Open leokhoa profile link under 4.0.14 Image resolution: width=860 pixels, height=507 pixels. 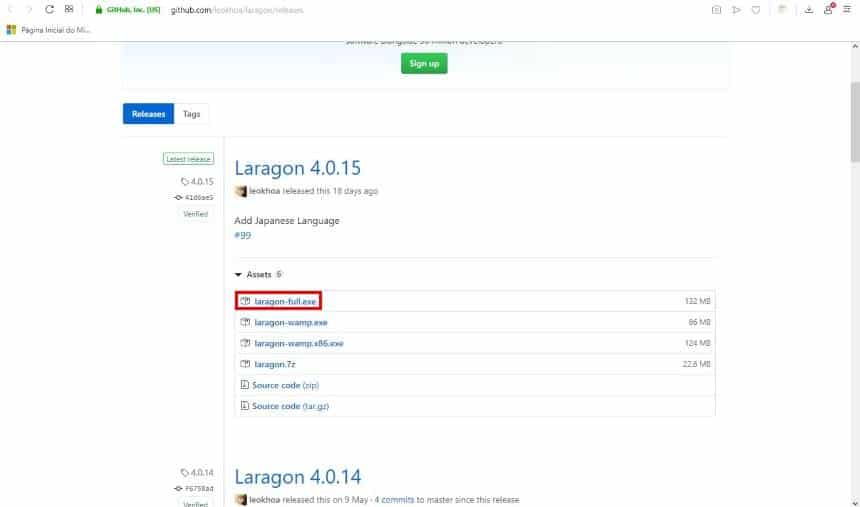pos(264,500)
